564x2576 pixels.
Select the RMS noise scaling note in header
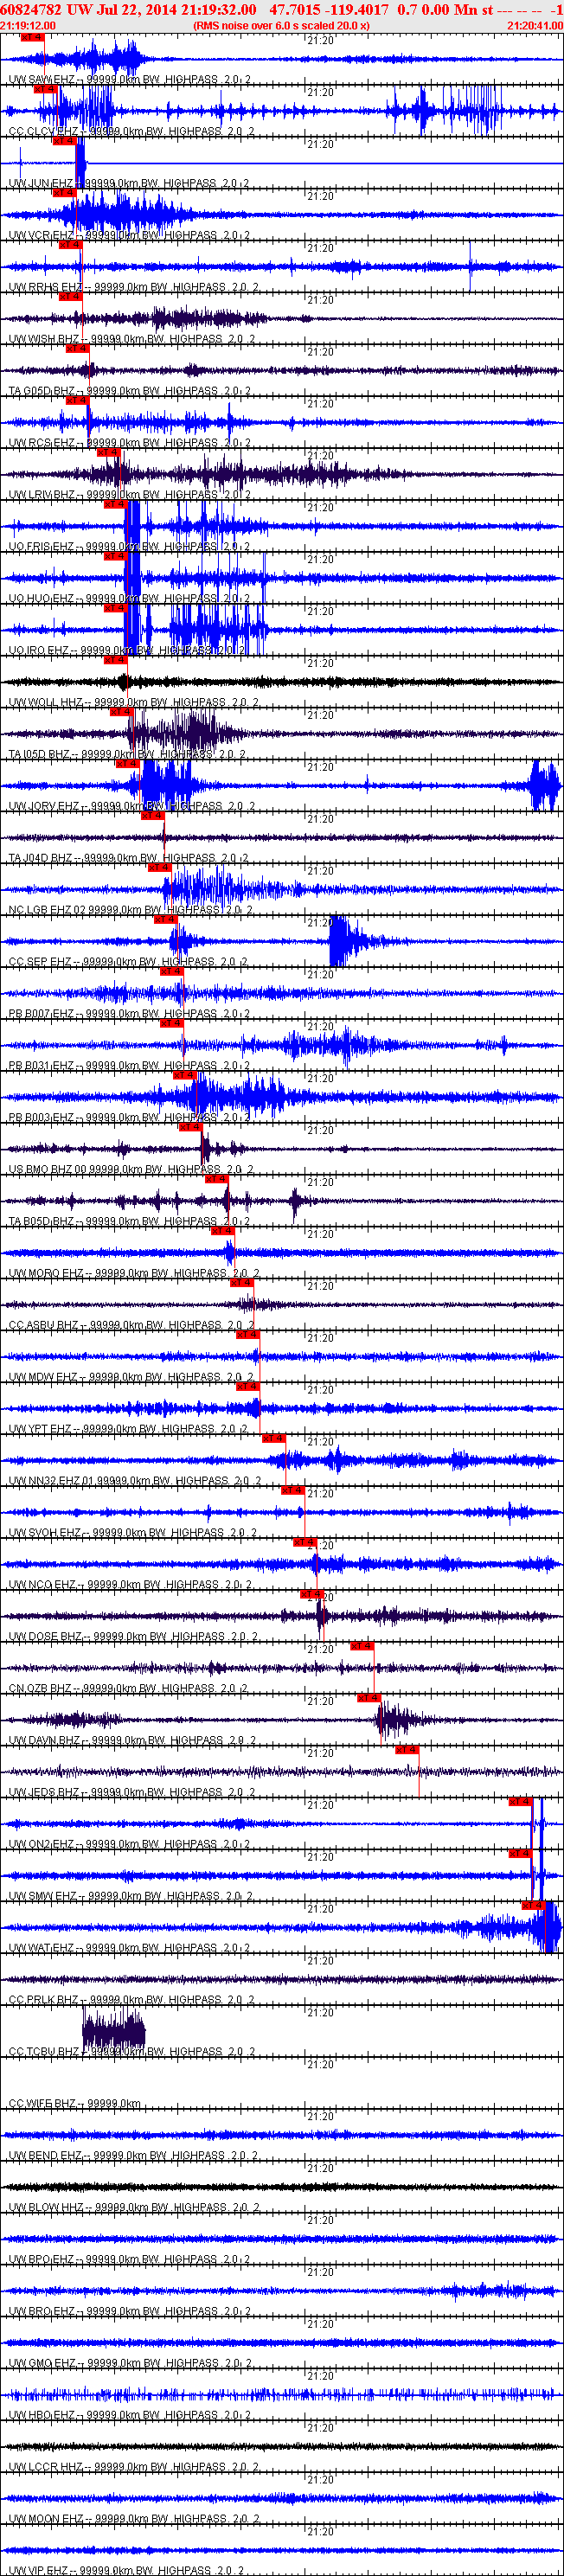pos(281,25)
